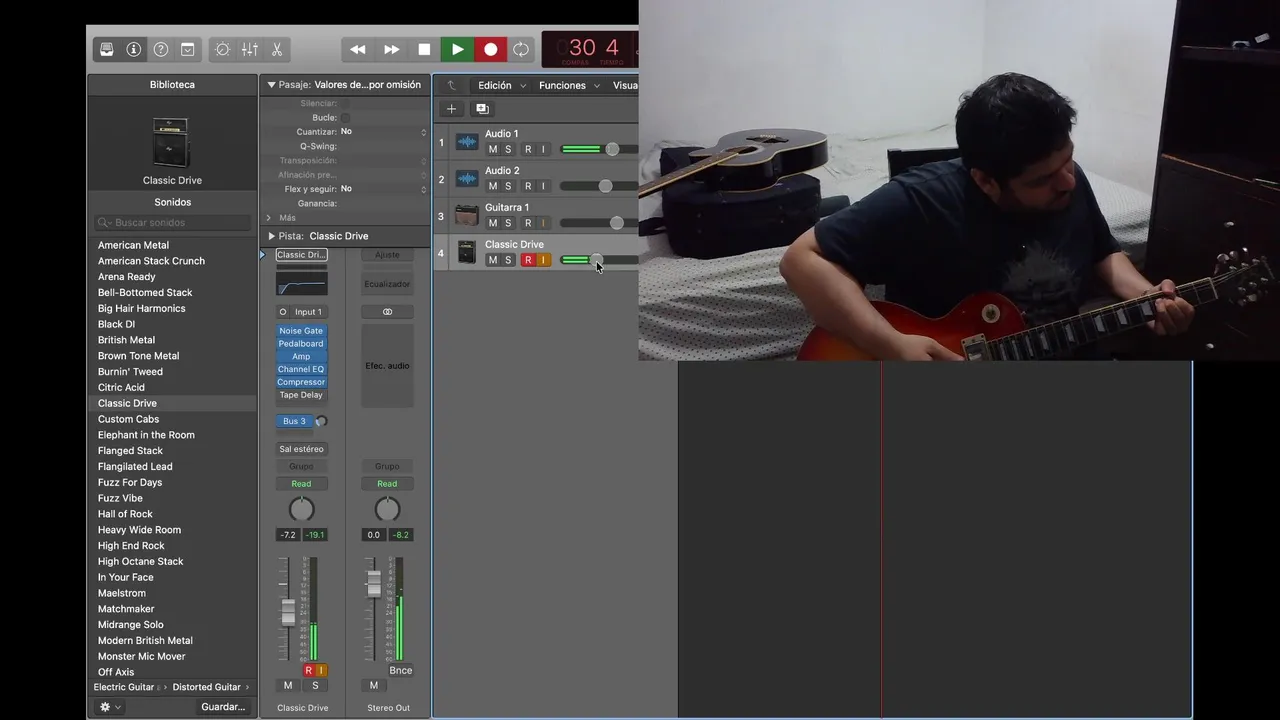Open the Library gear action menu

[110, 707]
